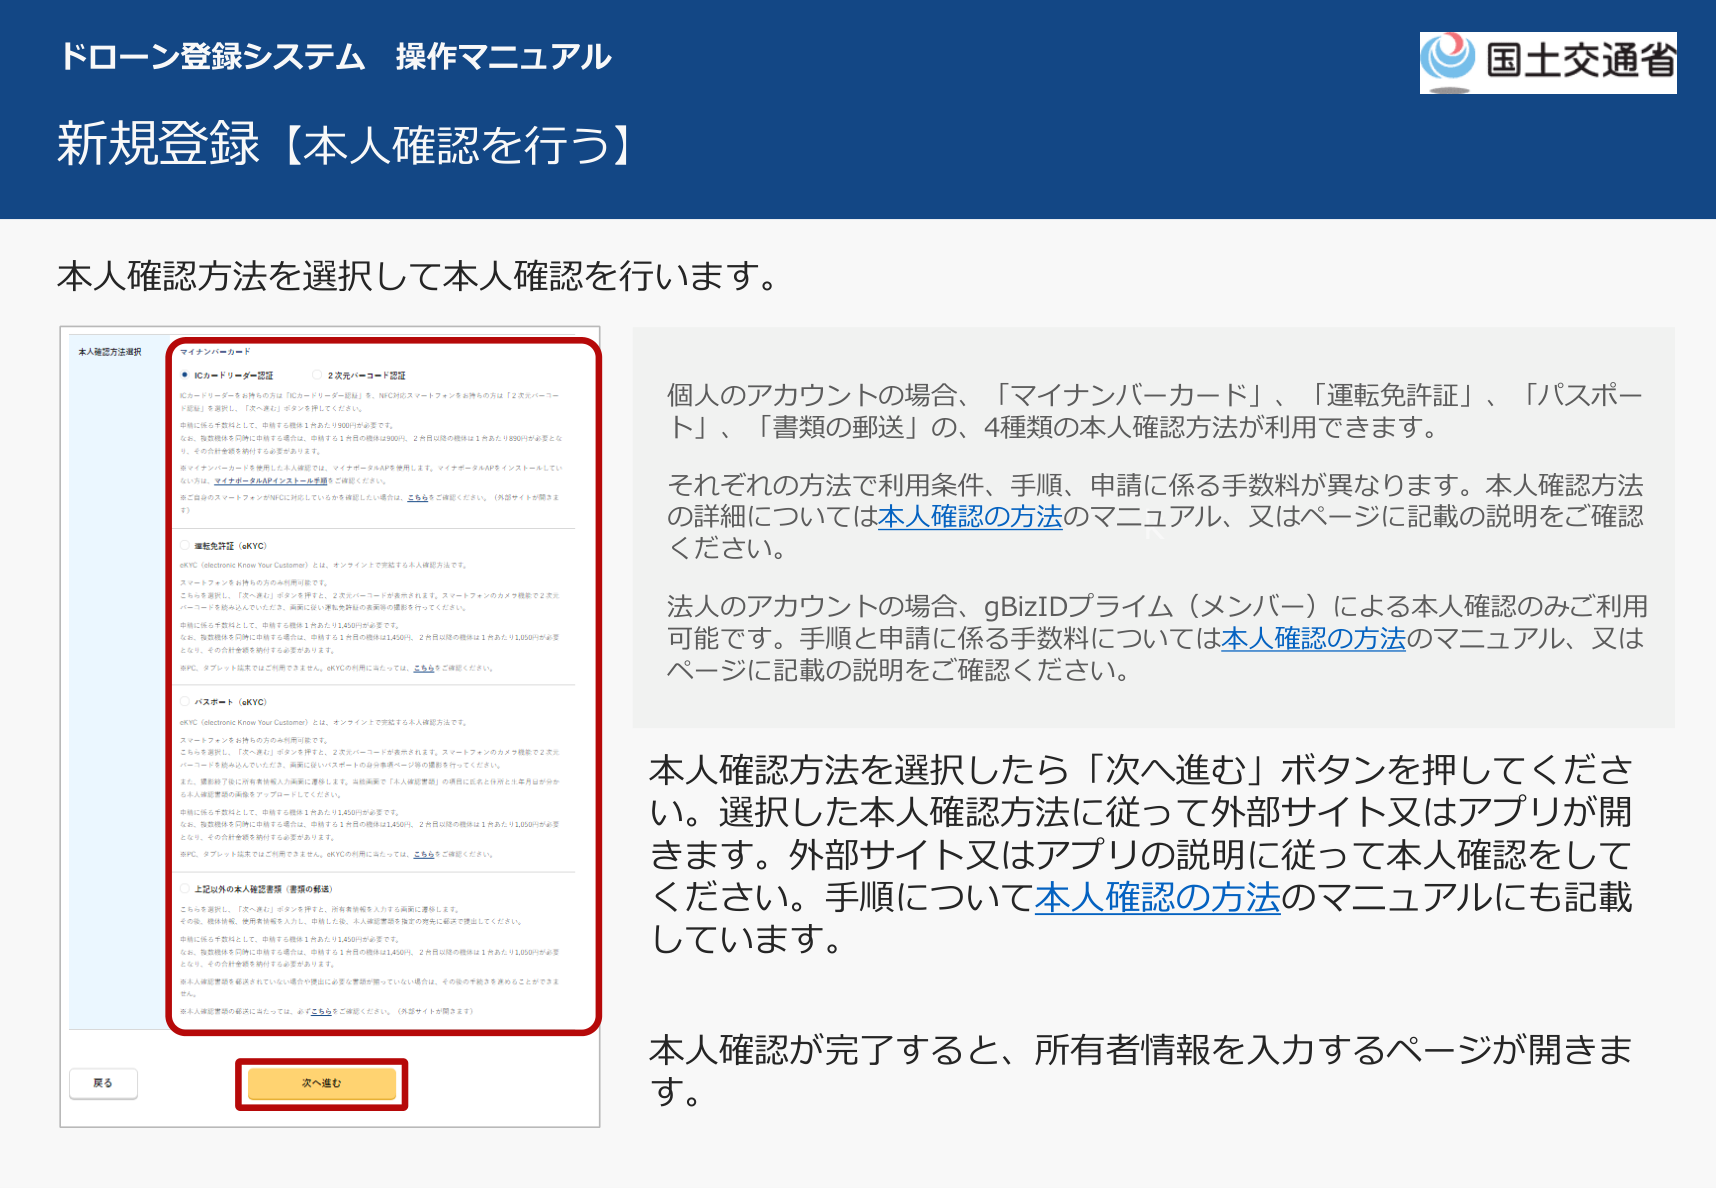1716x1188 pixels.
Task: Open 本人確認の方法 link in the 法人 gBizID paragraph
Action: 1313,639
